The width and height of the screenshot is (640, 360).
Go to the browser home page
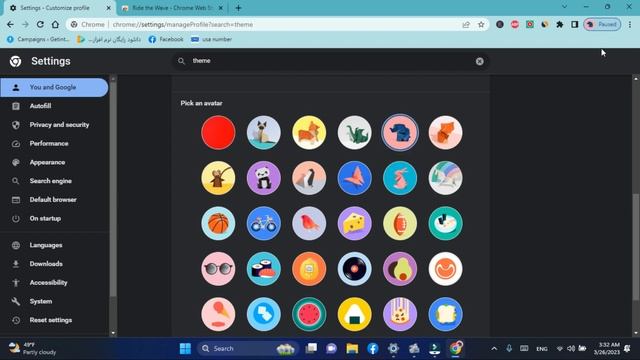click(x=55, y=24)
